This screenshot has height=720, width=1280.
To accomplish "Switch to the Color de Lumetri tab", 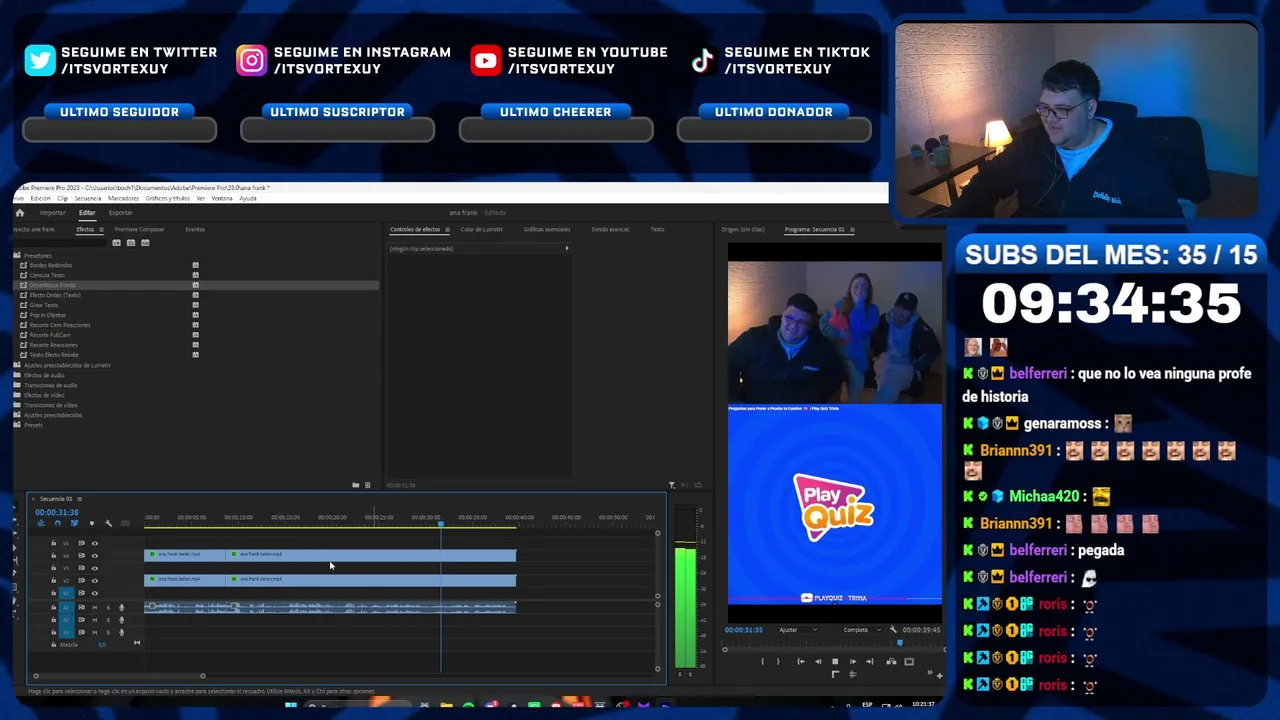I will coord(482,230).
